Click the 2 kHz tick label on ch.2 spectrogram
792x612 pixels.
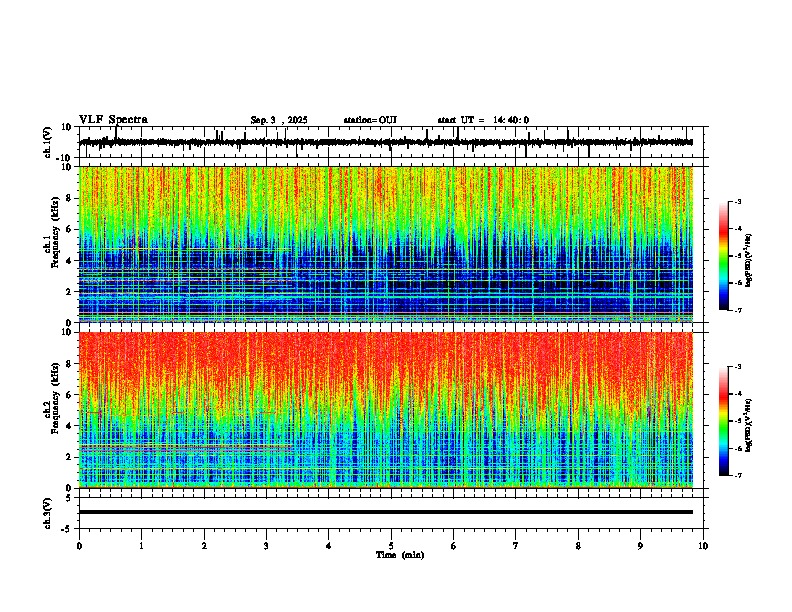point(69,457)
